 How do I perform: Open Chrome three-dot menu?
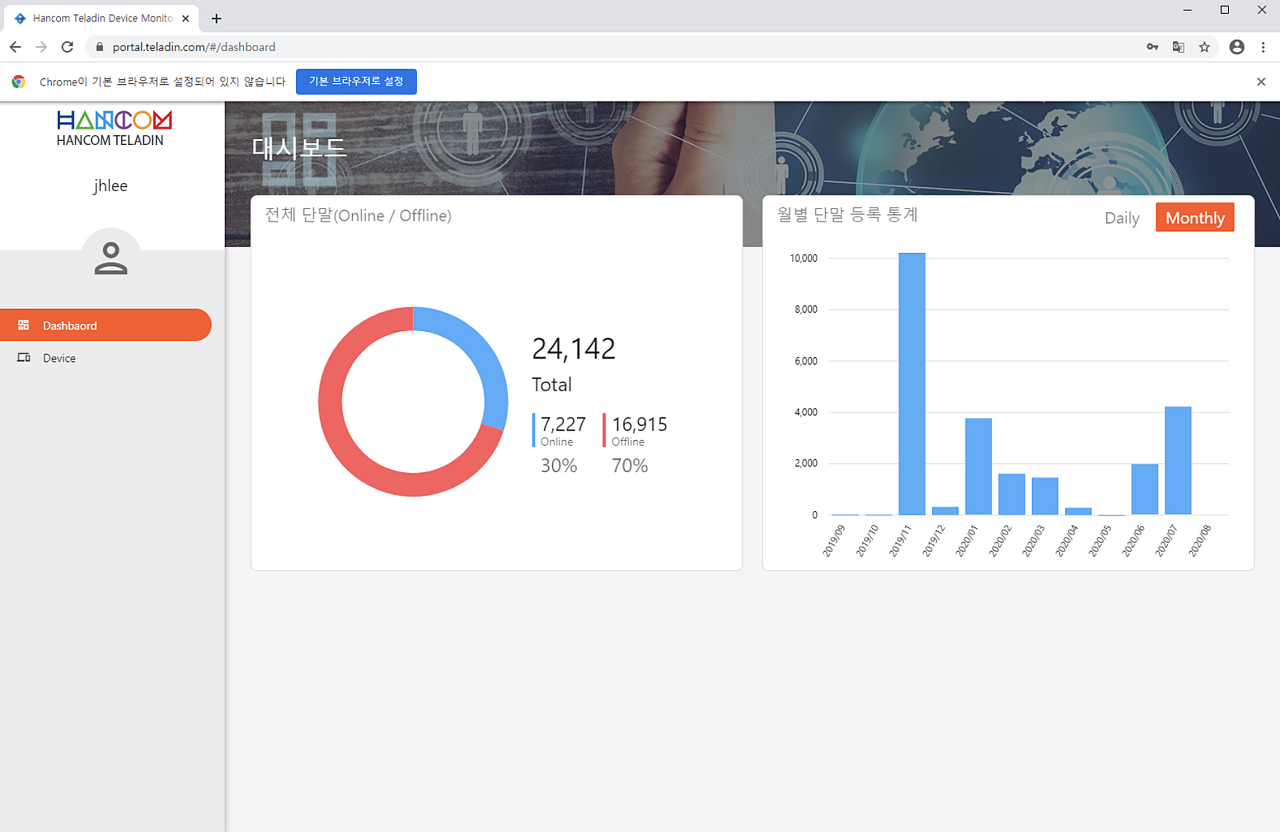pyautogui.click(x=1263, y=47)
